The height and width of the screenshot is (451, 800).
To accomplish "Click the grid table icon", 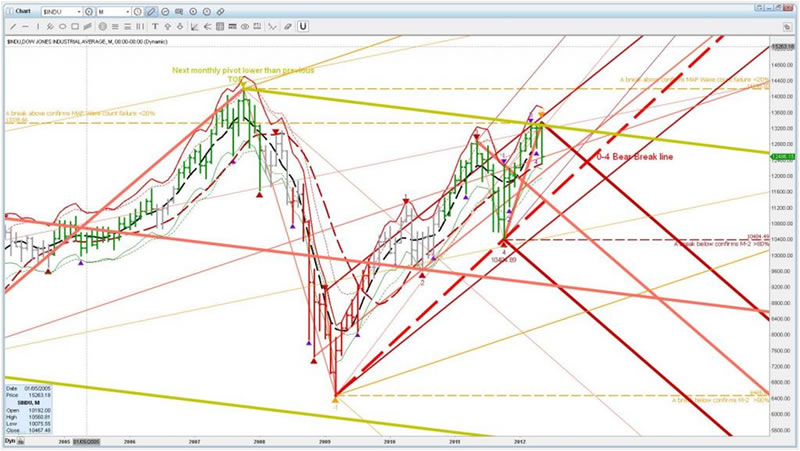I will point(220,27).
